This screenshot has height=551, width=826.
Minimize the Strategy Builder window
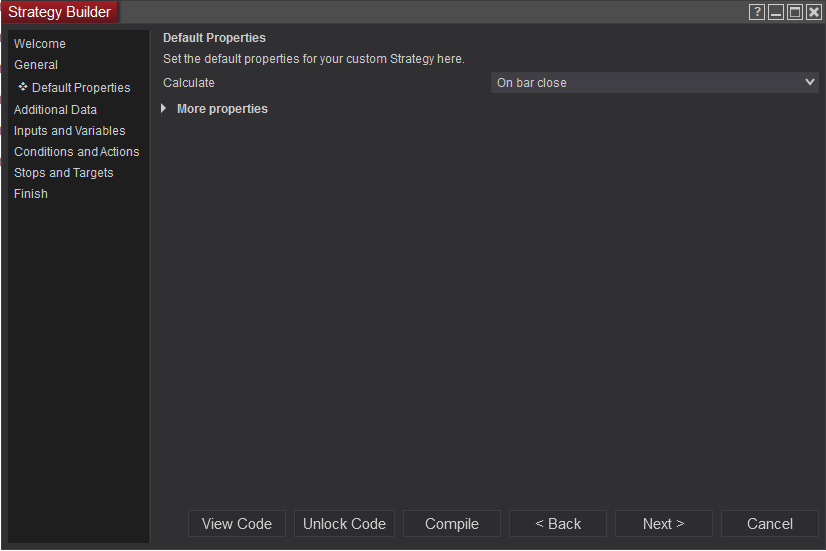(x=776, y=12)
